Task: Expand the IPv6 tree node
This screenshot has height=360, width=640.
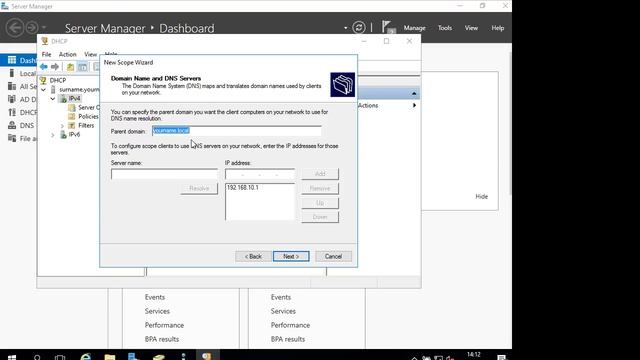Action: click(53, 134)
